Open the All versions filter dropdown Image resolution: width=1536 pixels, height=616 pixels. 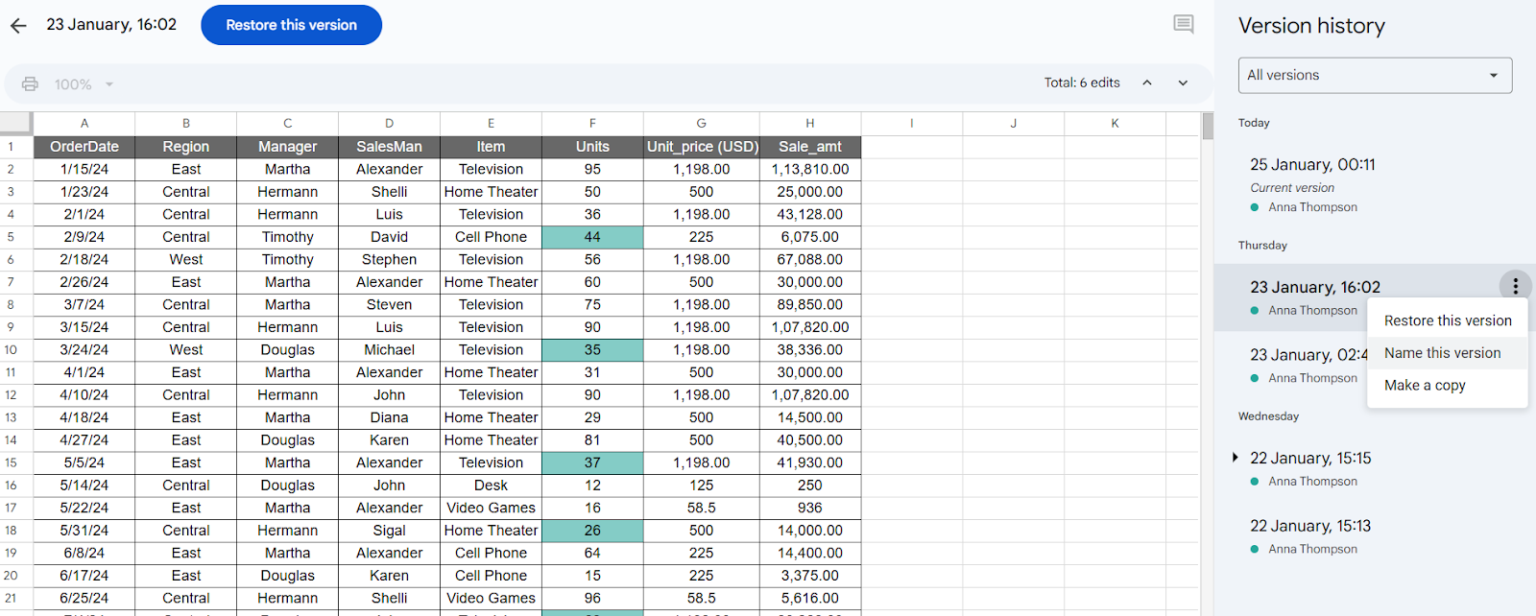click(1374, 75)
